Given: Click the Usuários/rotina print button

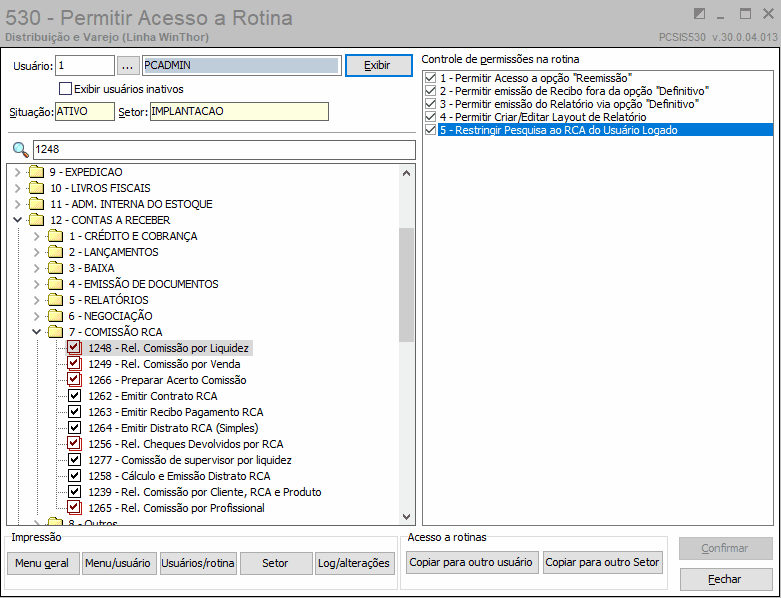Looking at the screenshot, I should click(x=198, y=563).
